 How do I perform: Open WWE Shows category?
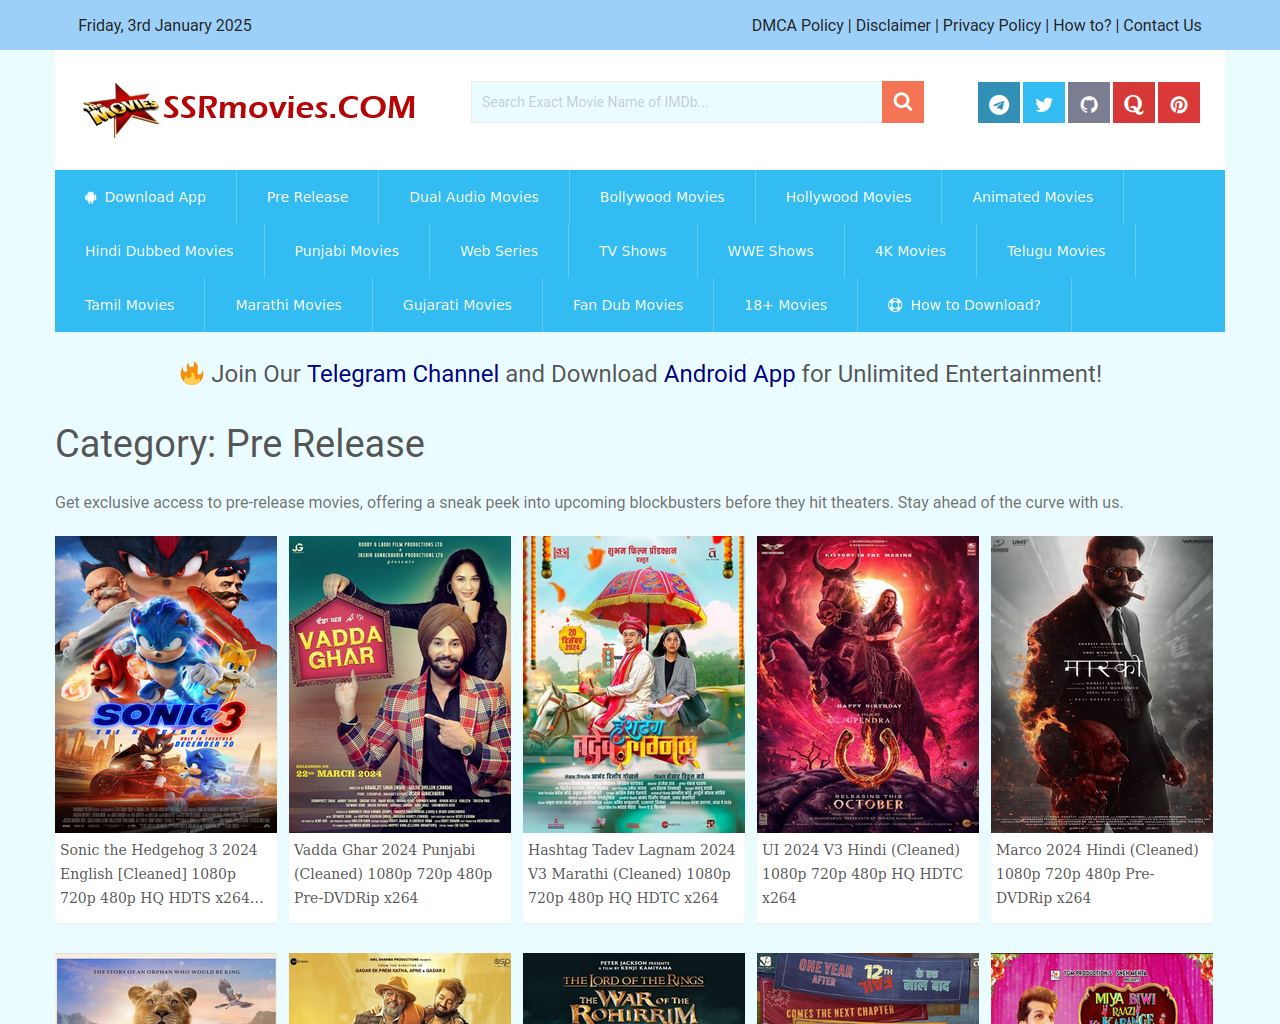(771, 251)
